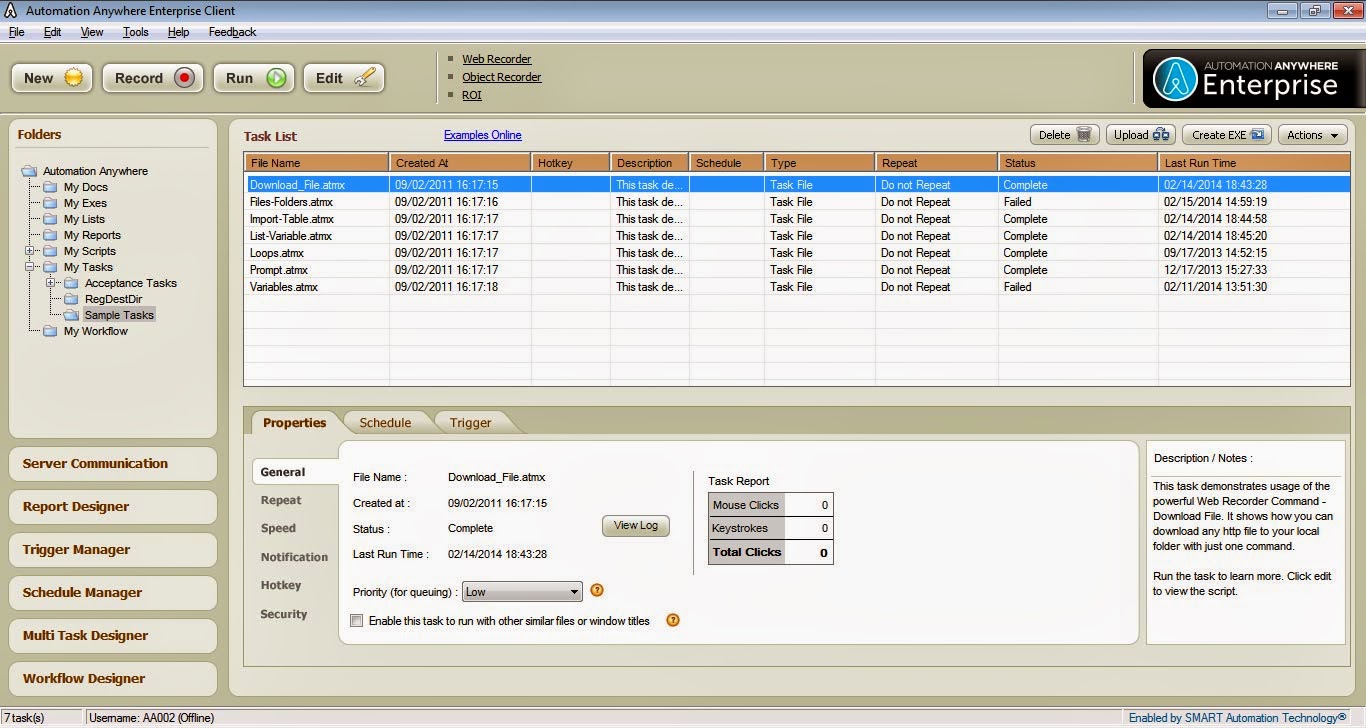This screenshot has width=1366, height=728.
Task: Select the Files-Folders.atmx task row
Action: tap(797, 202)
